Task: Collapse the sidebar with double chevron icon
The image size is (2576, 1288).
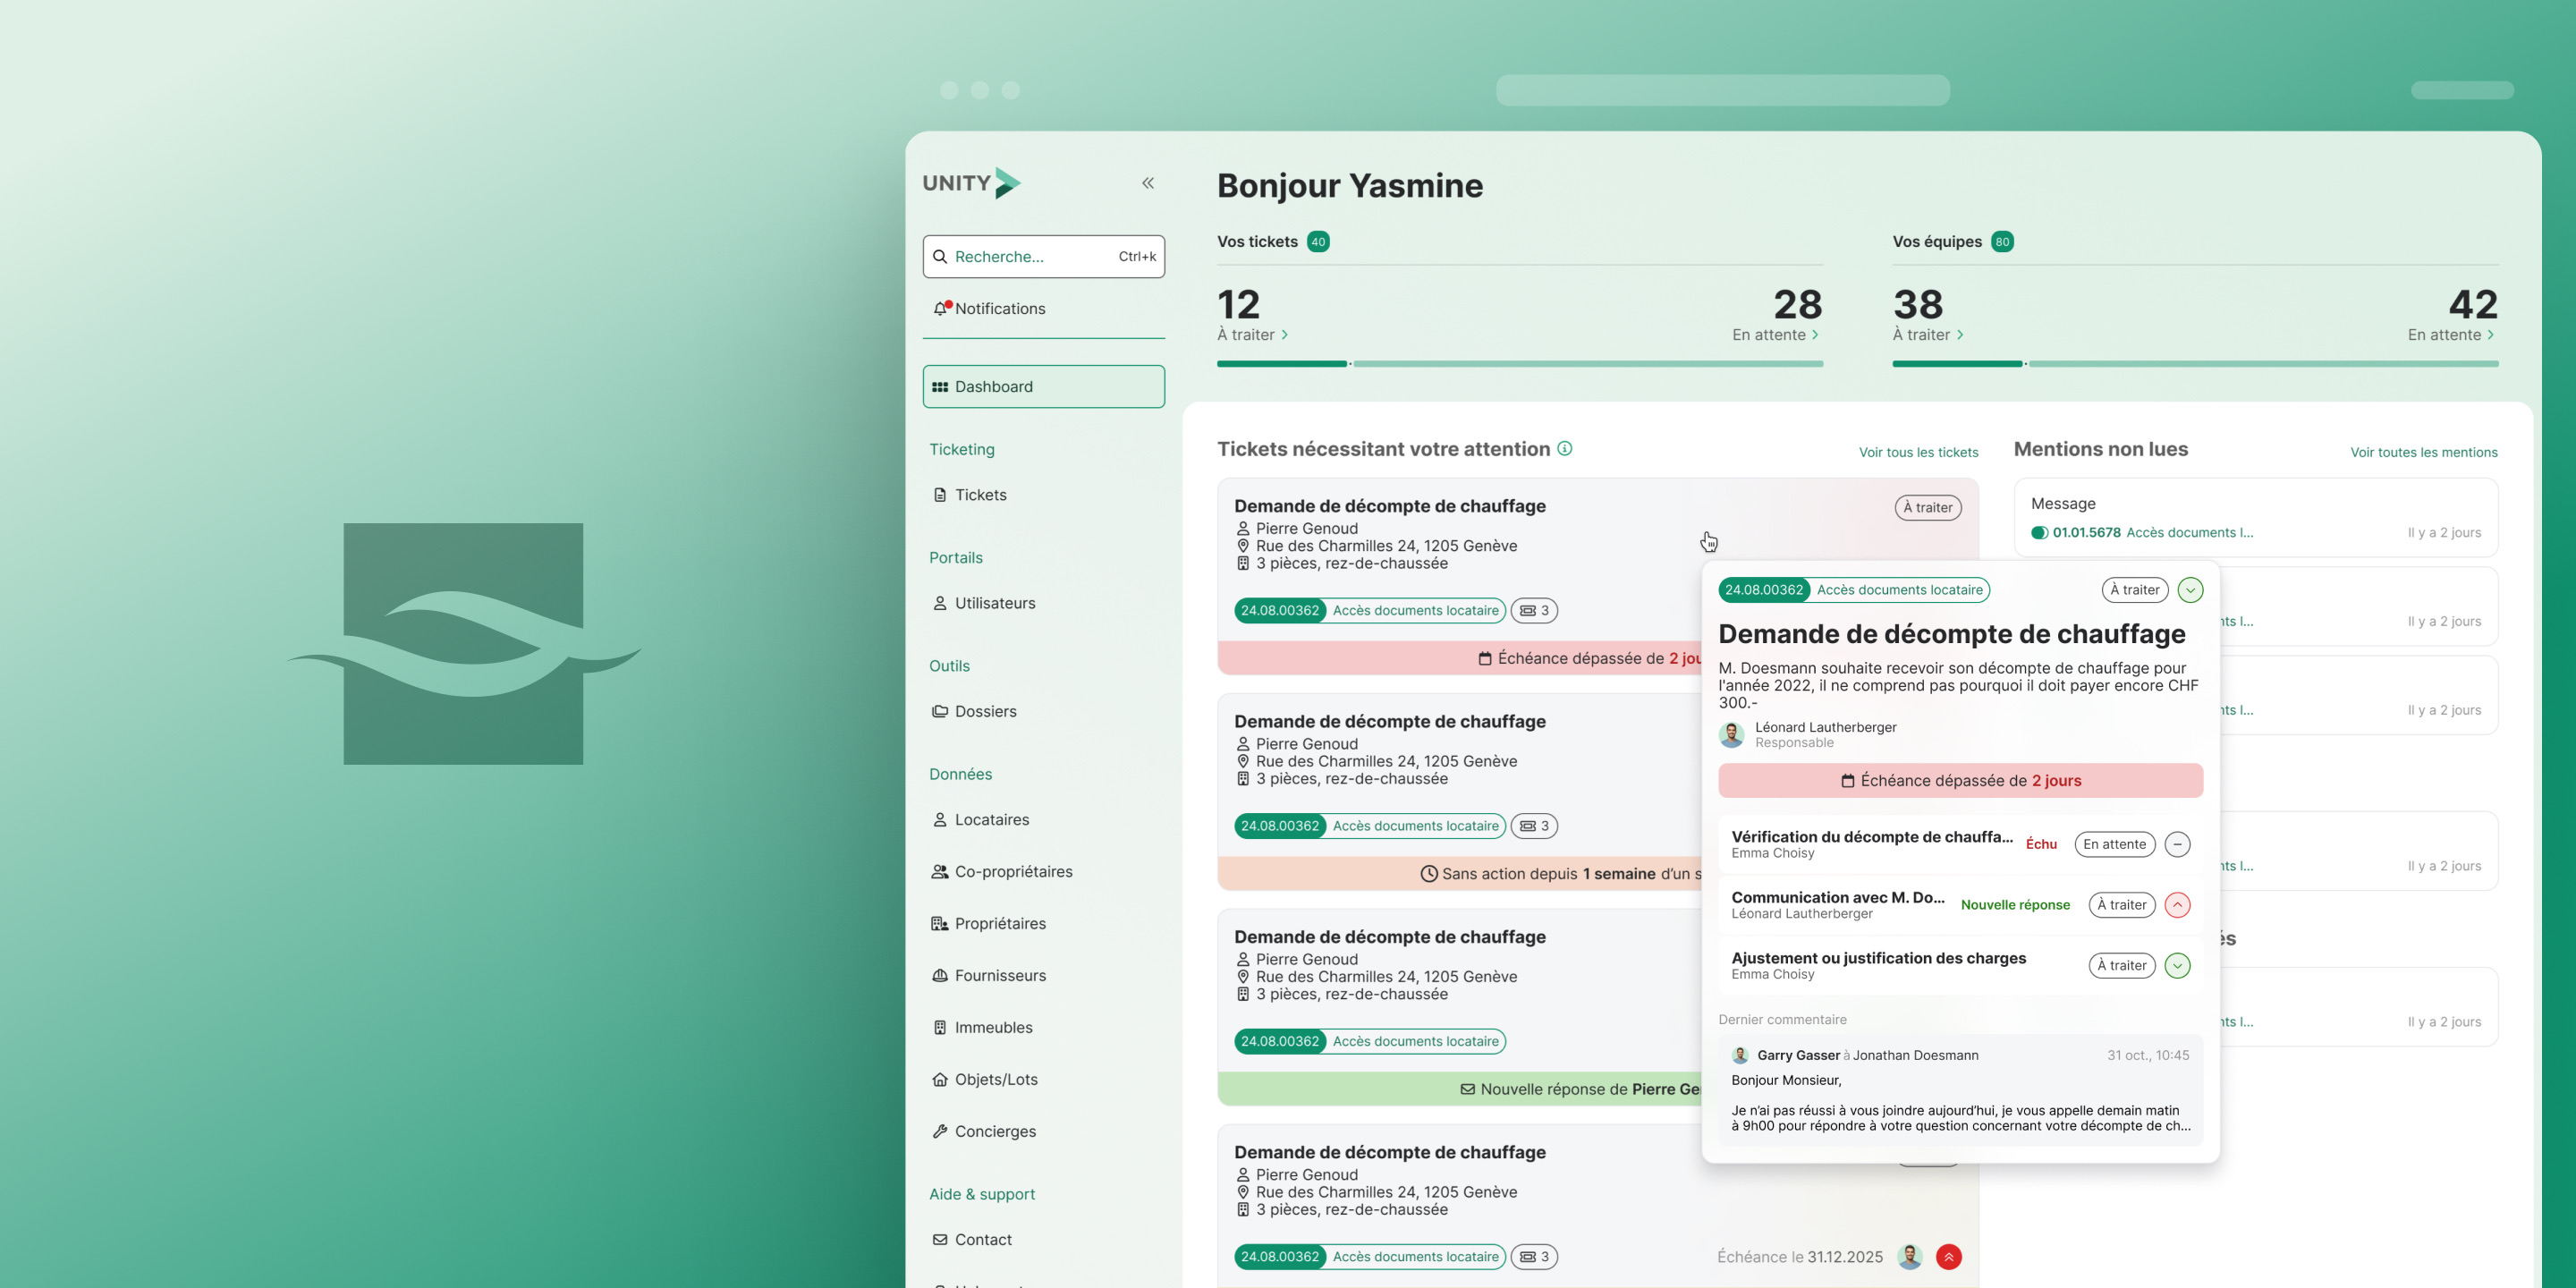Action: 1148,183
